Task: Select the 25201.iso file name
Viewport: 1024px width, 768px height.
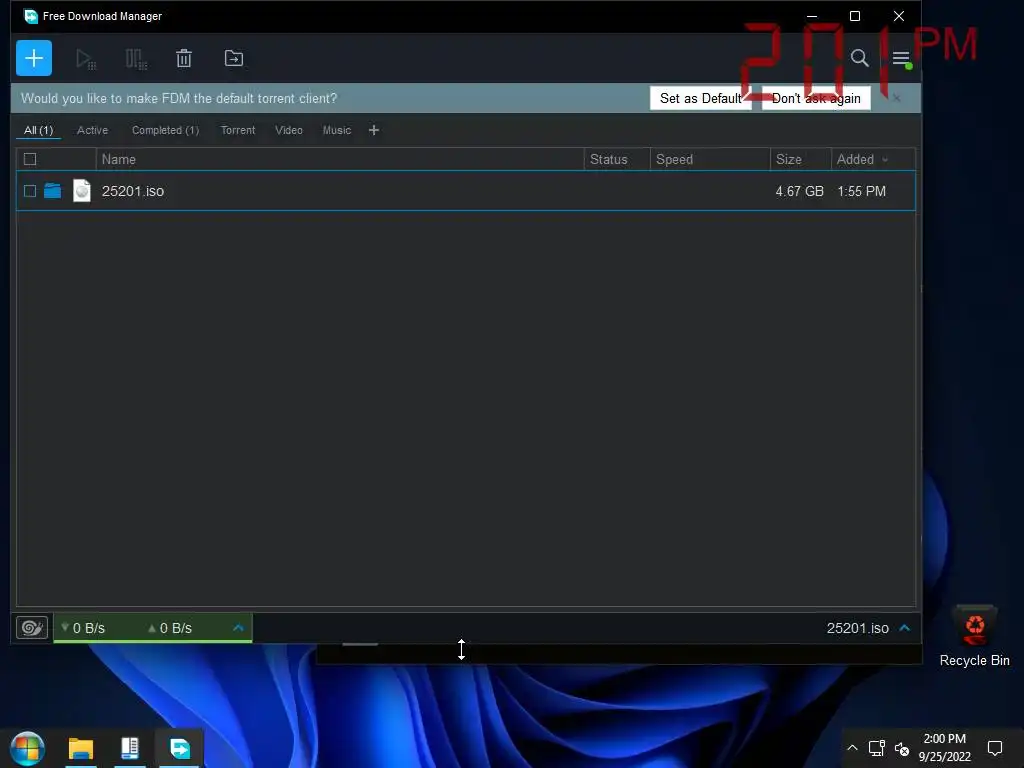Action: [133, 191]
